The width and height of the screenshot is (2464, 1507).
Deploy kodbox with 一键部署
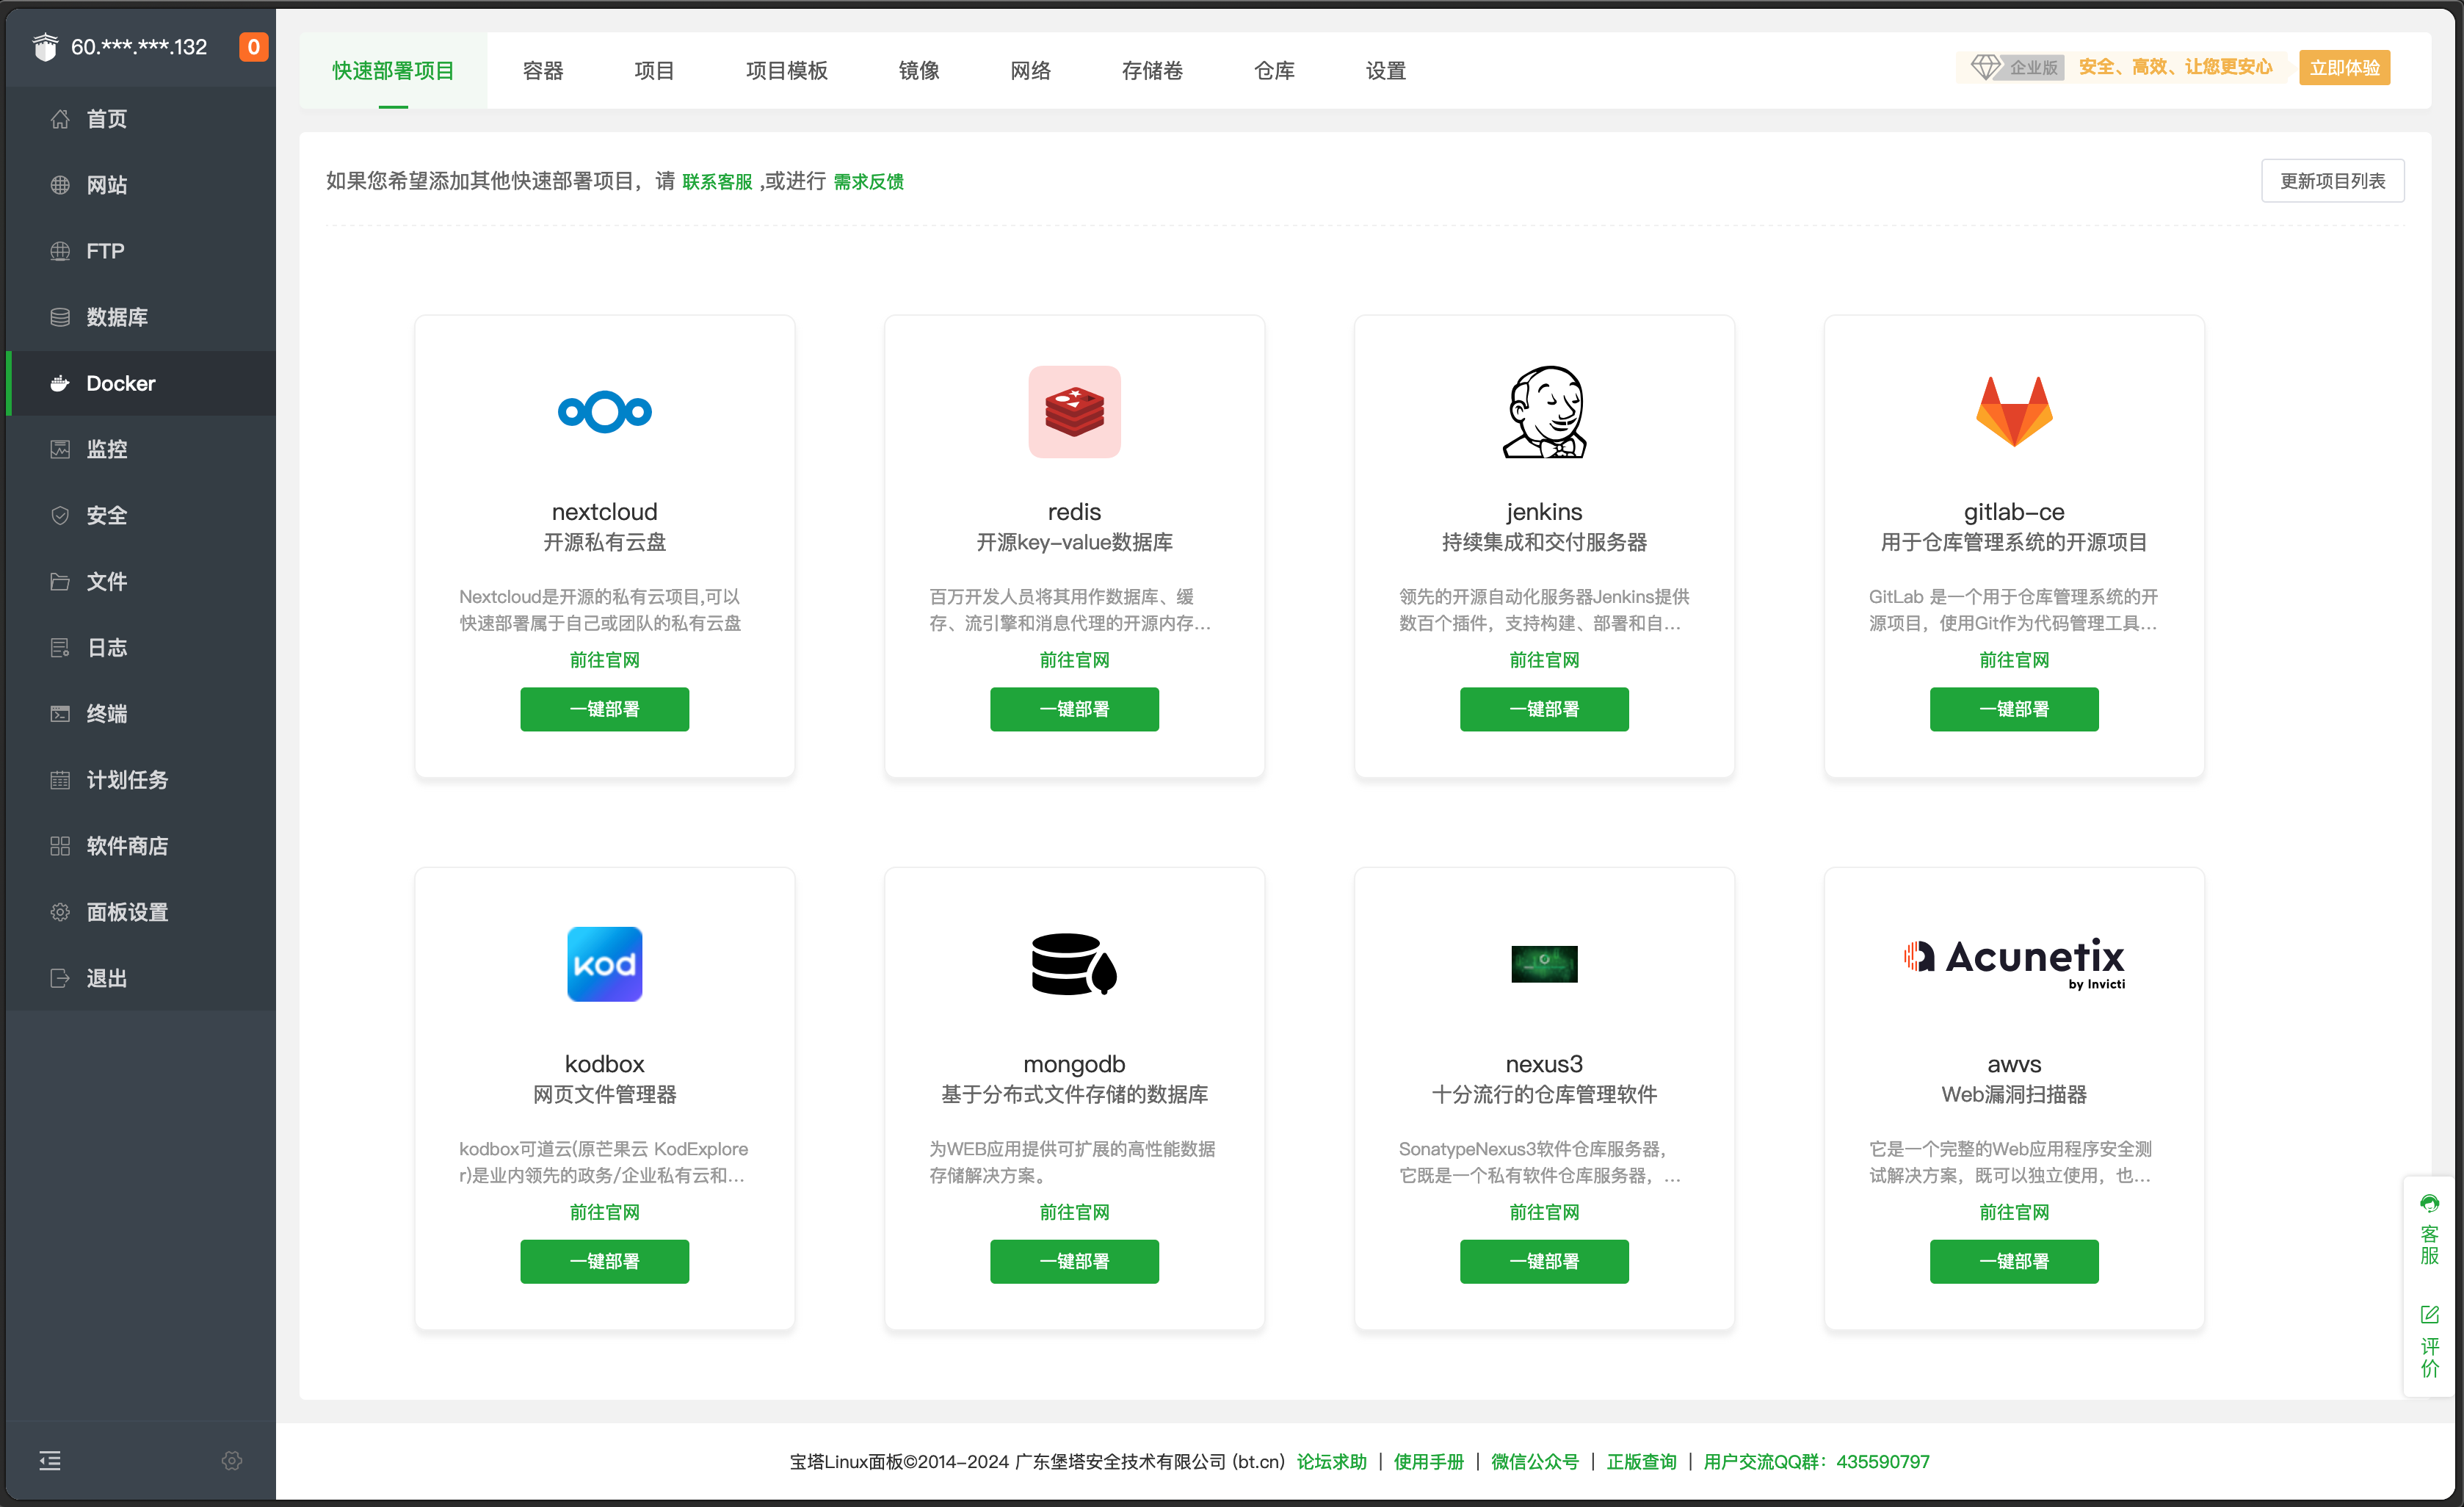tap(604, 1261)
